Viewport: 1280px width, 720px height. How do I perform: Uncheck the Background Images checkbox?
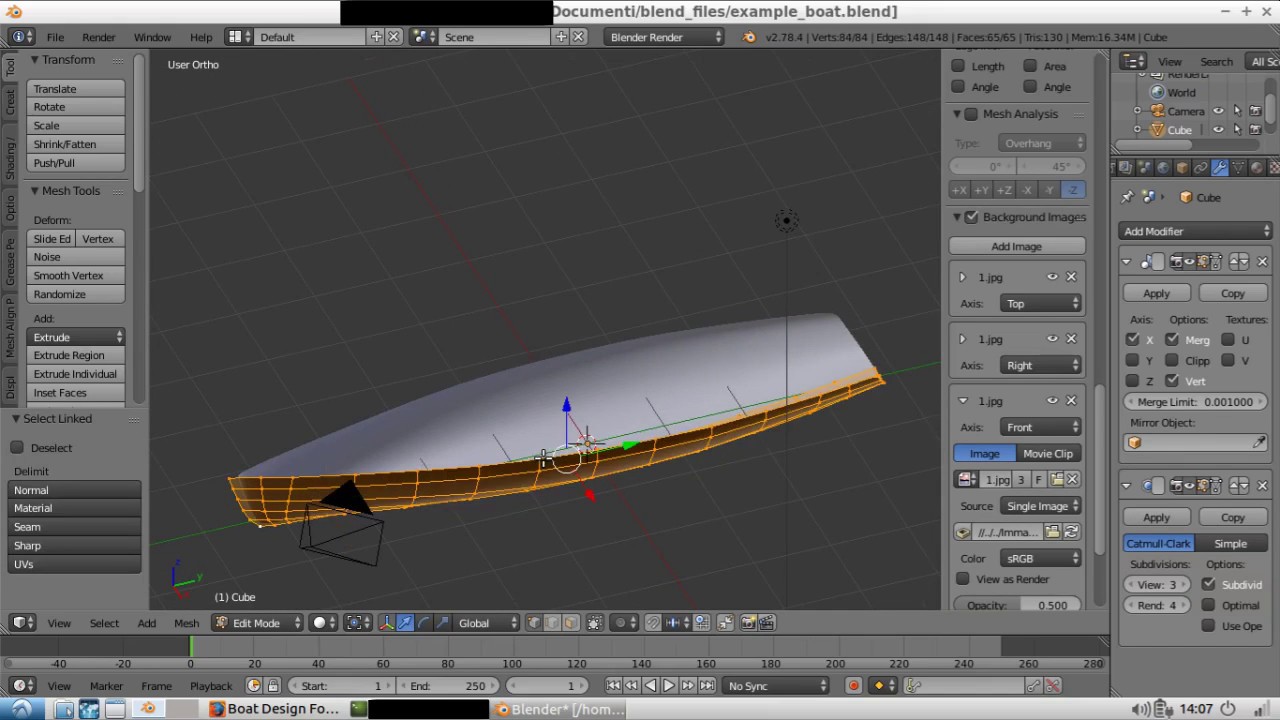[x=970, y=217]
